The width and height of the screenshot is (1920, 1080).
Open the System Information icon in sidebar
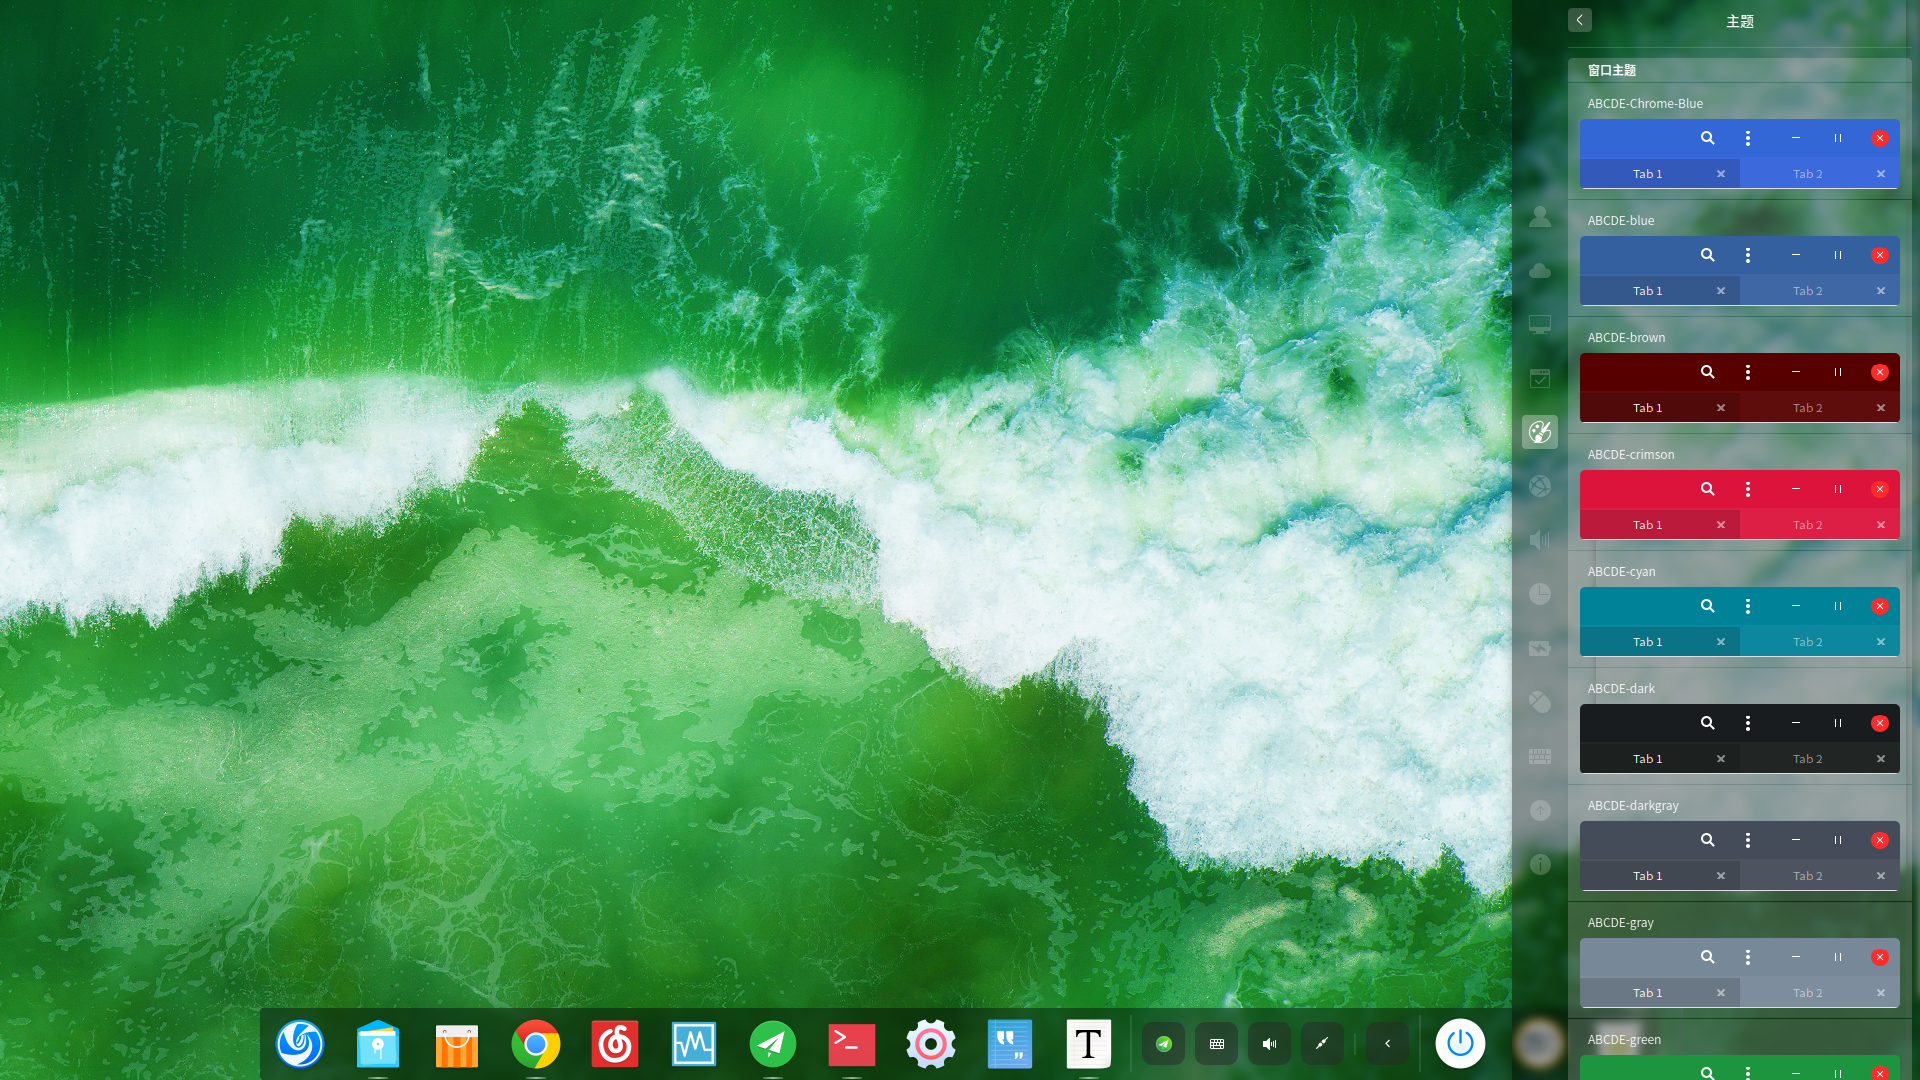[x=1540, y=864]
